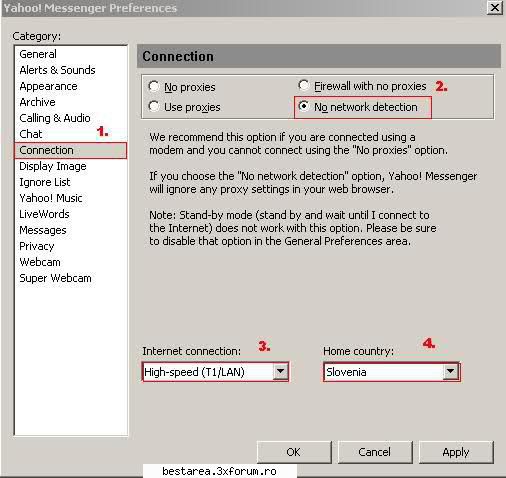
Task: Expand the Home country dropdown arrow
Action: tap(450, 371)
